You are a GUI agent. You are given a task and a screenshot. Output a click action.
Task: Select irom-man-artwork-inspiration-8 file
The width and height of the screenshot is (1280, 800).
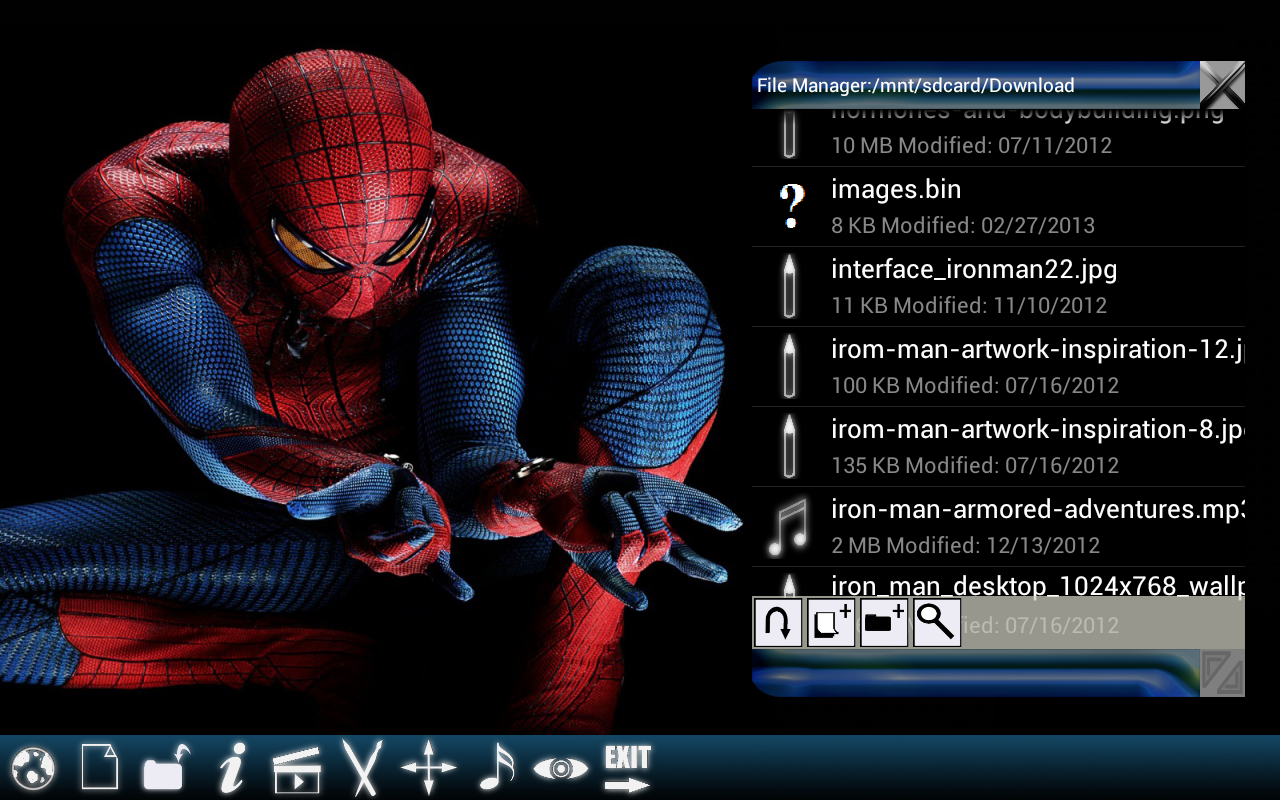pyautogui.click(x=998, y=447)
